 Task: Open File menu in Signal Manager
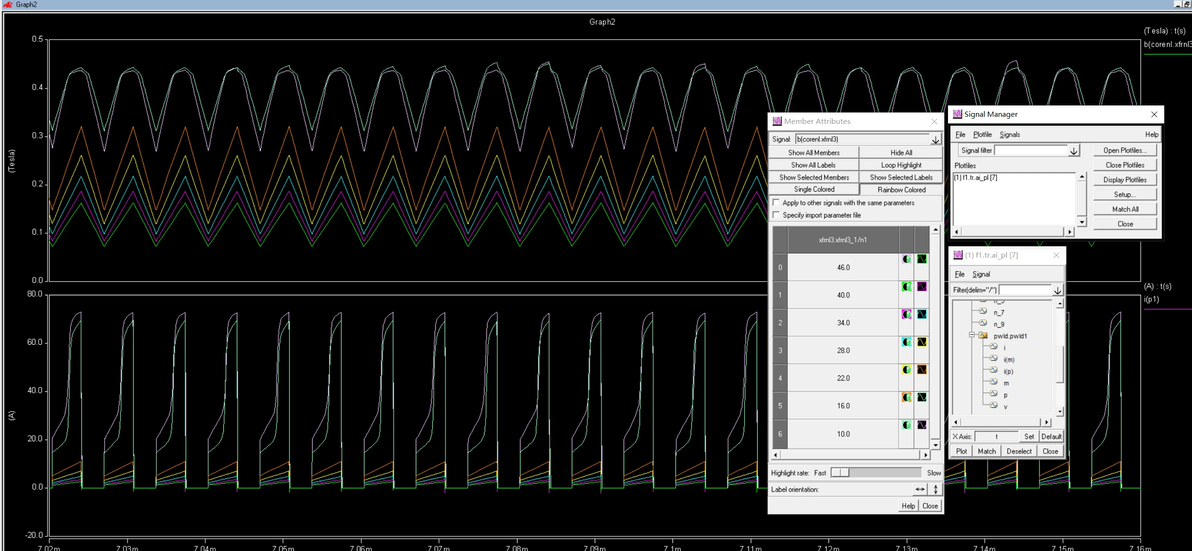pos(960,135)
